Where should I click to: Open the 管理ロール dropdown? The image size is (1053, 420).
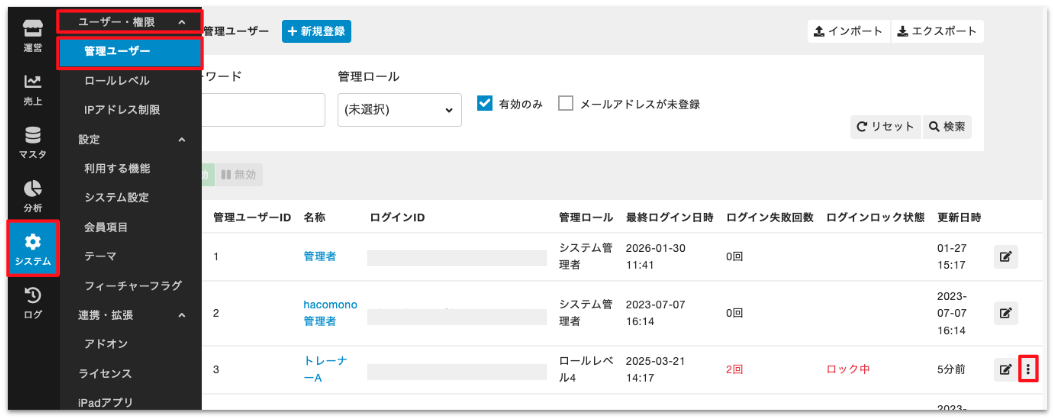399,110
